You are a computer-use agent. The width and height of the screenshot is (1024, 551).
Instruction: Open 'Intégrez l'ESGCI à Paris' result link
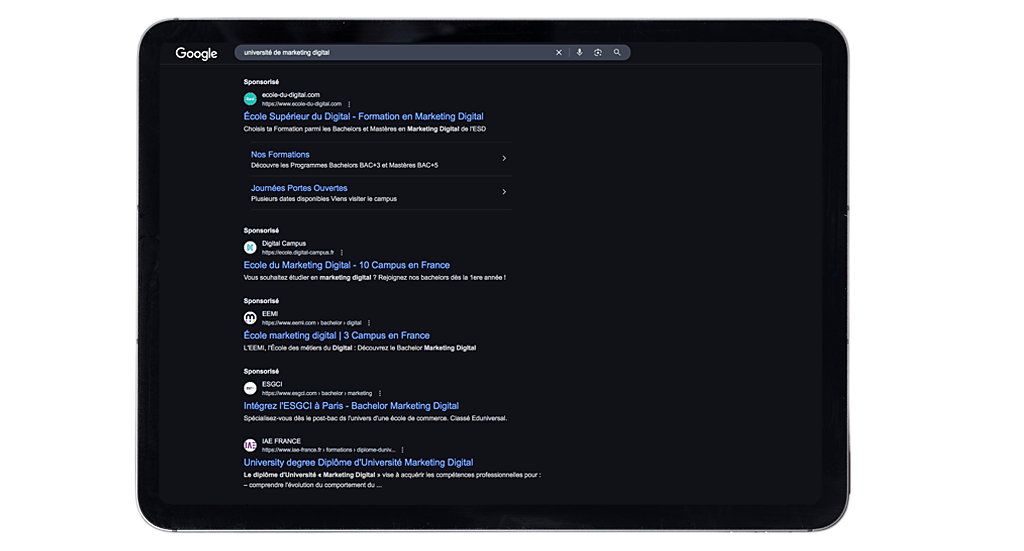351,406
